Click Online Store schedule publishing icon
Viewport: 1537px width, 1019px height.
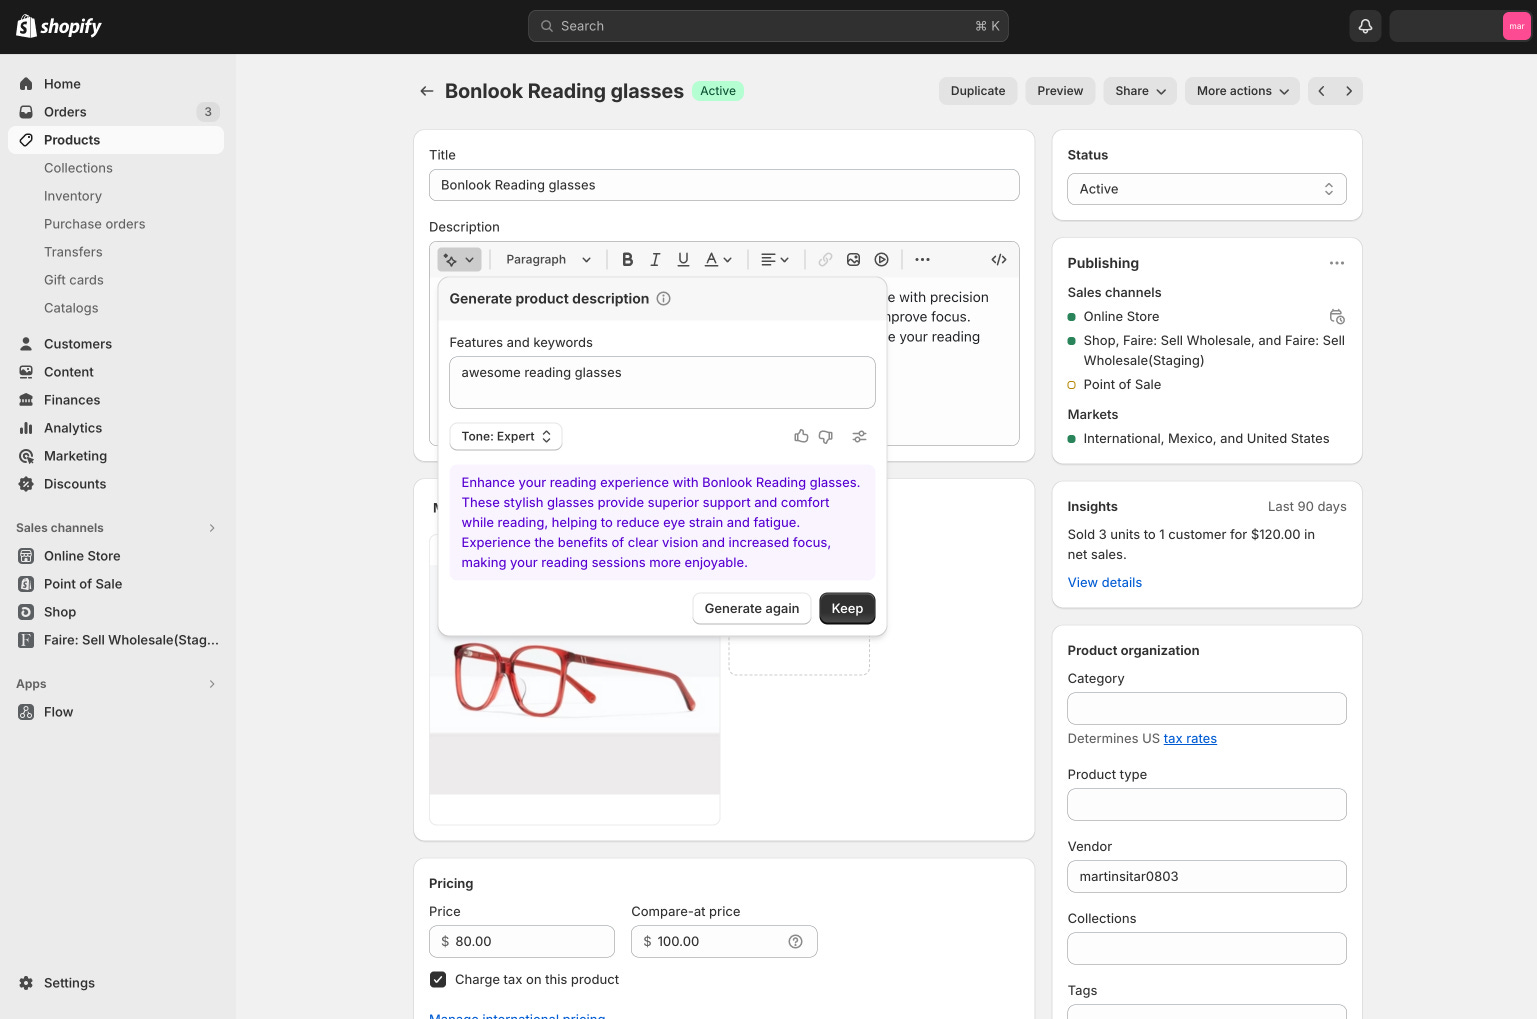(1337, 317)
